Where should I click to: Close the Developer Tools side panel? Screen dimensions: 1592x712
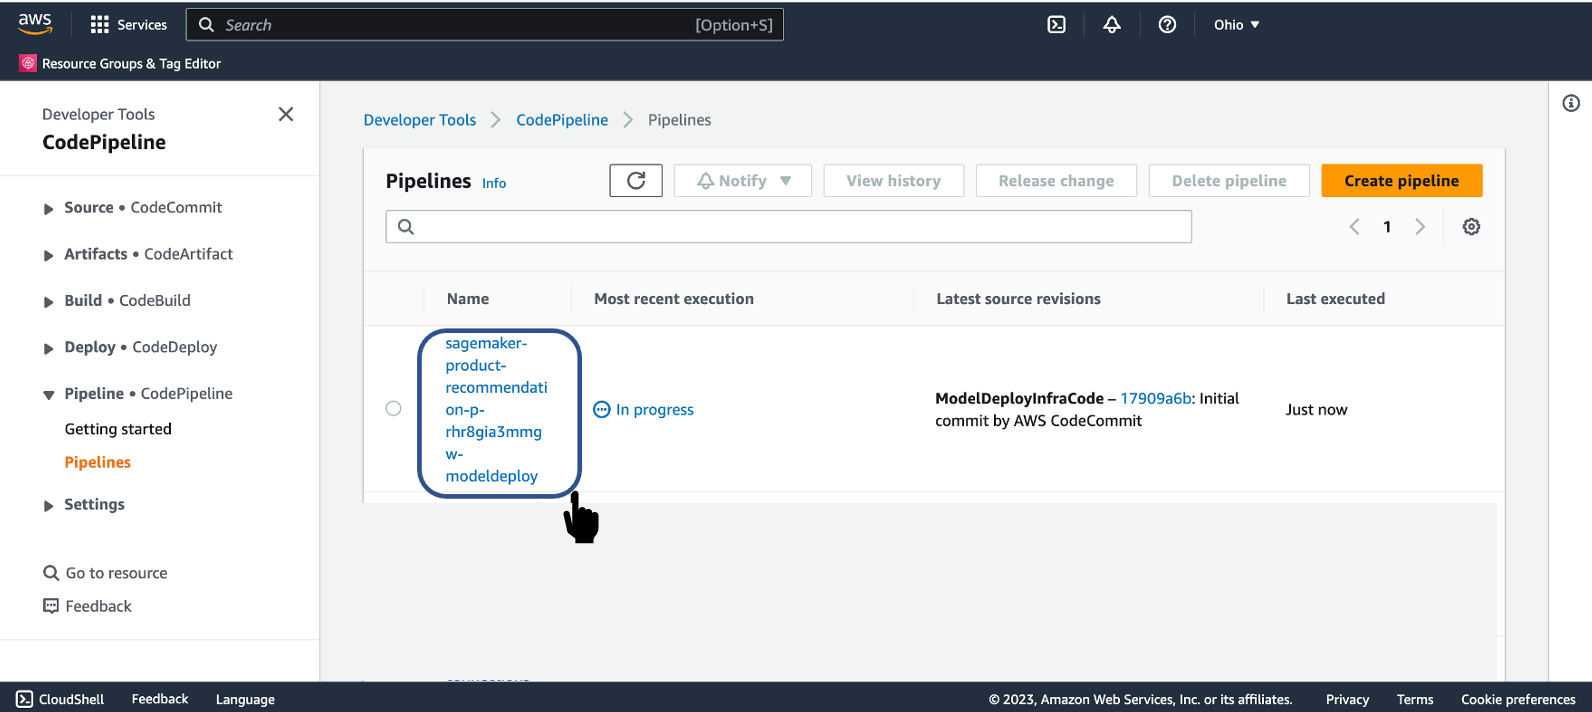click(286, 114)
